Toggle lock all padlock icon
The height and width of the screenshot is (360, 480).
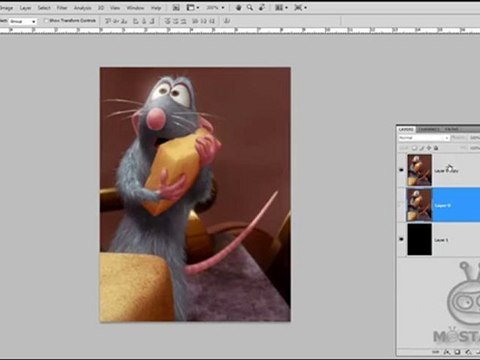[436, 148]
